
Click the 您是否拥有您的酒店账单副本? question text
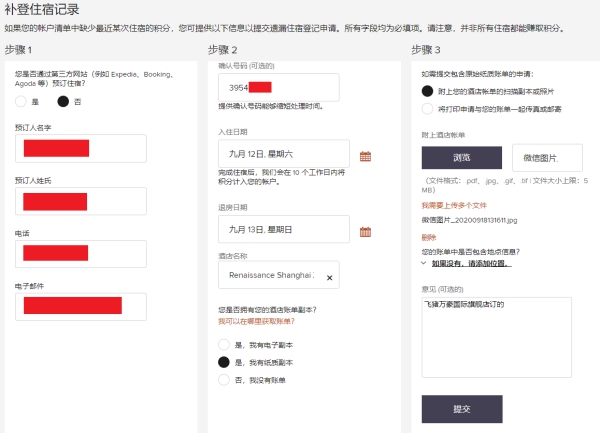267,310
